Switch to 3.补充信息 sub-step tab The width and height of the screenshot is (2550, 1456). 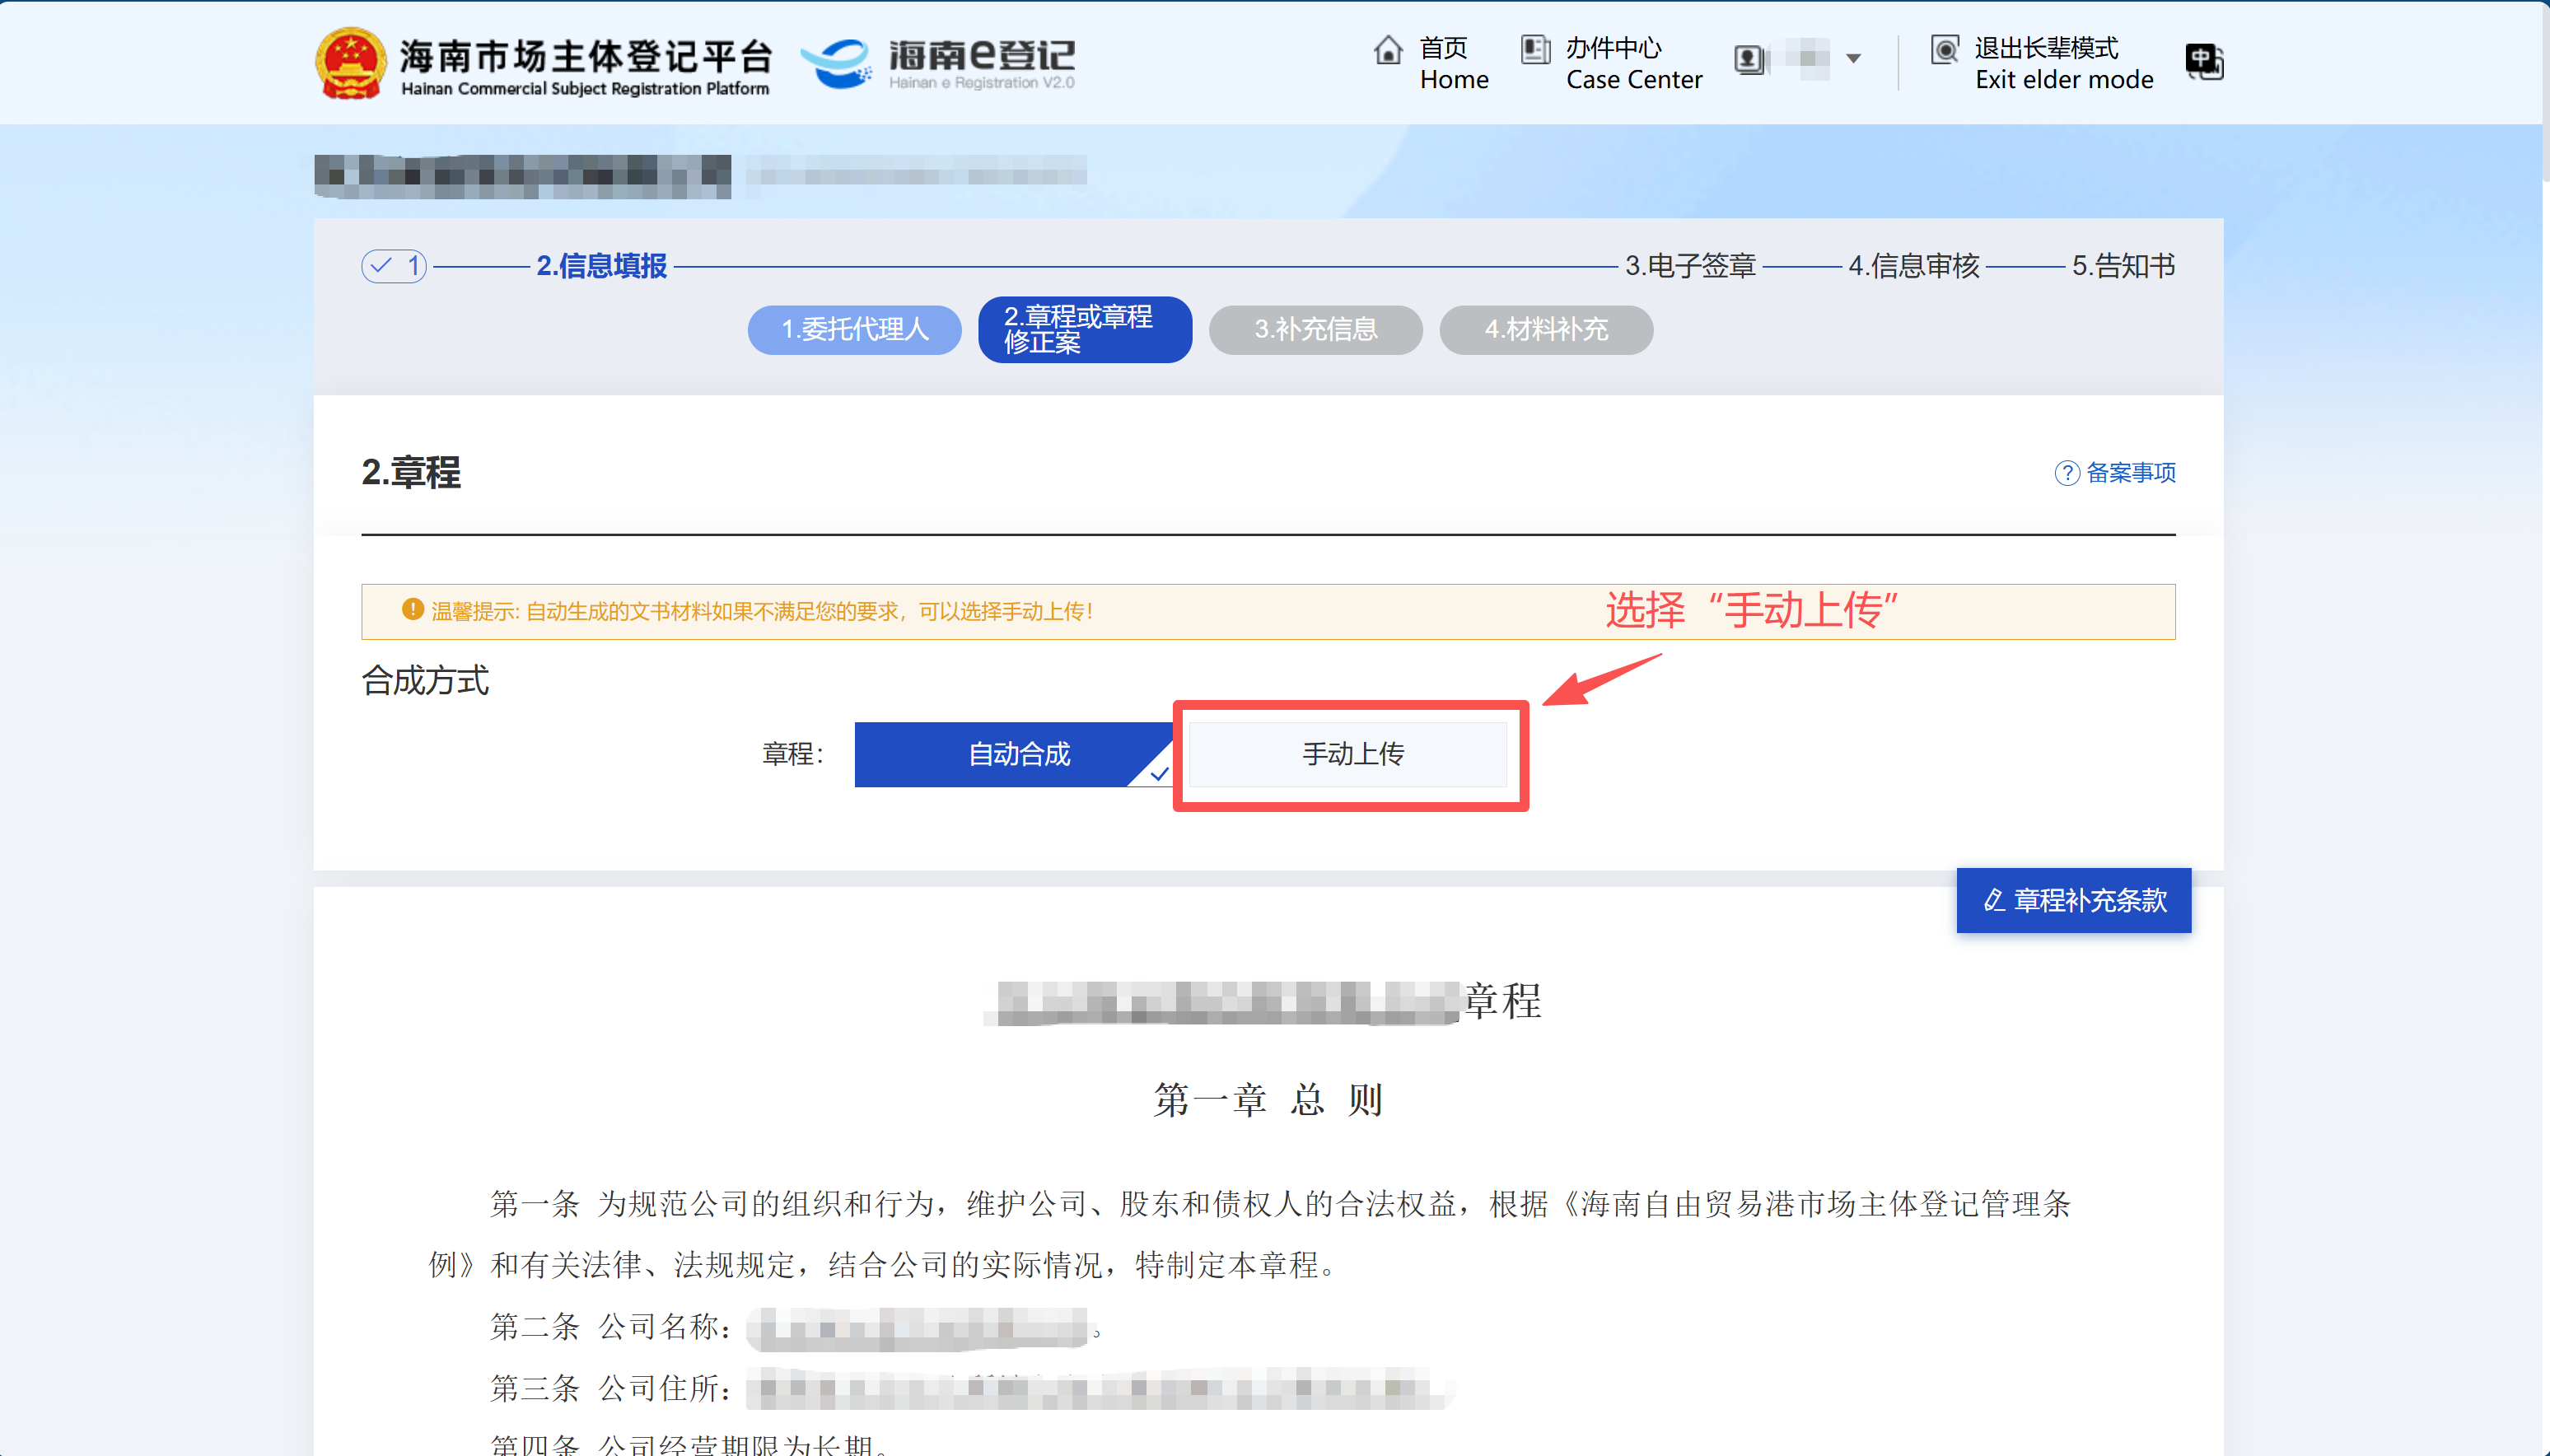1315,329
